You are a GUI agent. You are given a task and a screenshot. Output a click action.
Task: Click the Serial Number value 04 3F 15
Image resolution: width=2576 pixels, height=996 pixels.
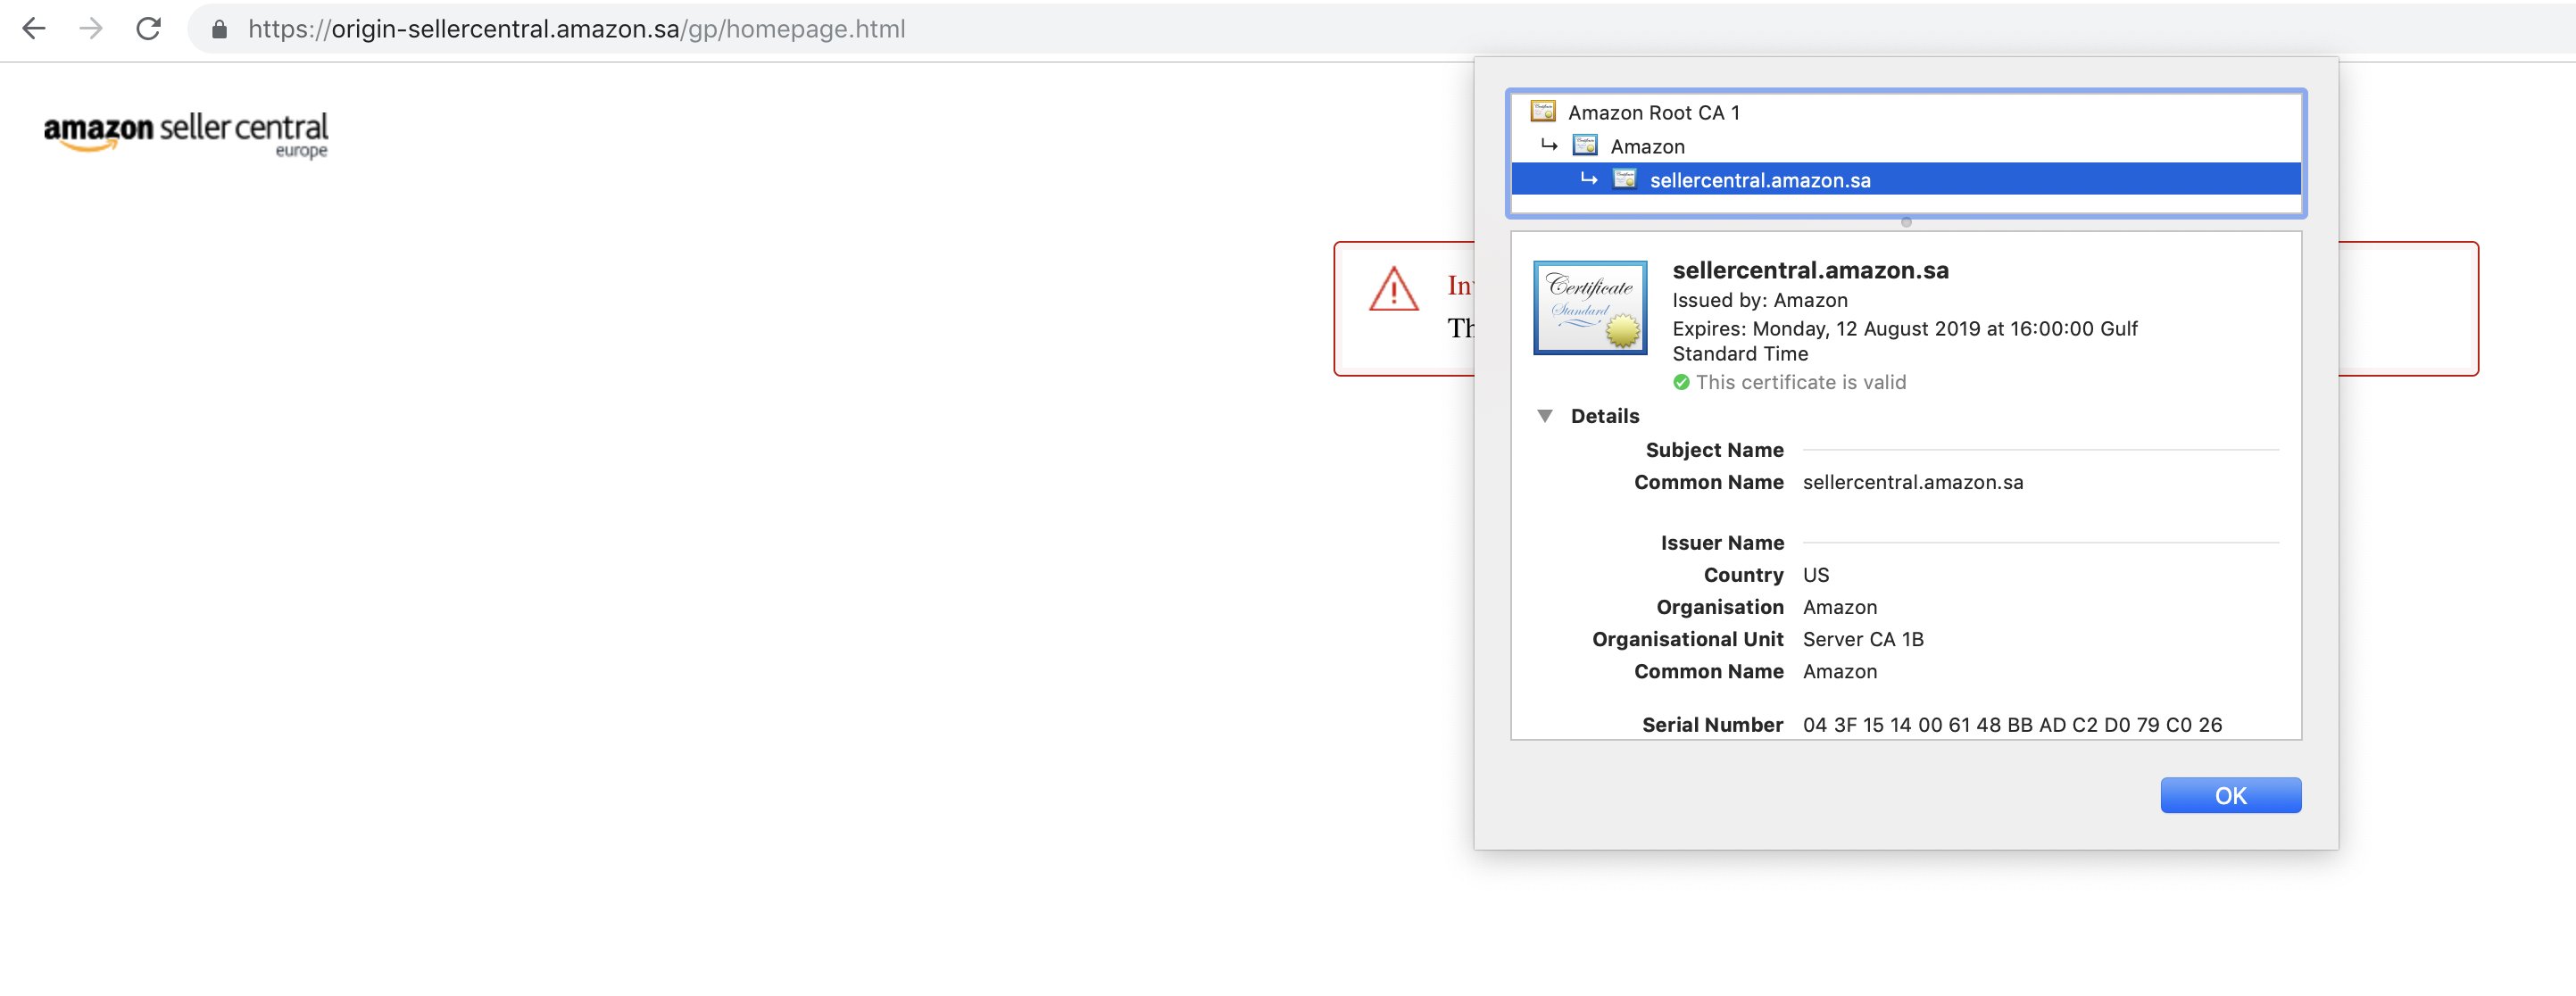pos(2012,725)
